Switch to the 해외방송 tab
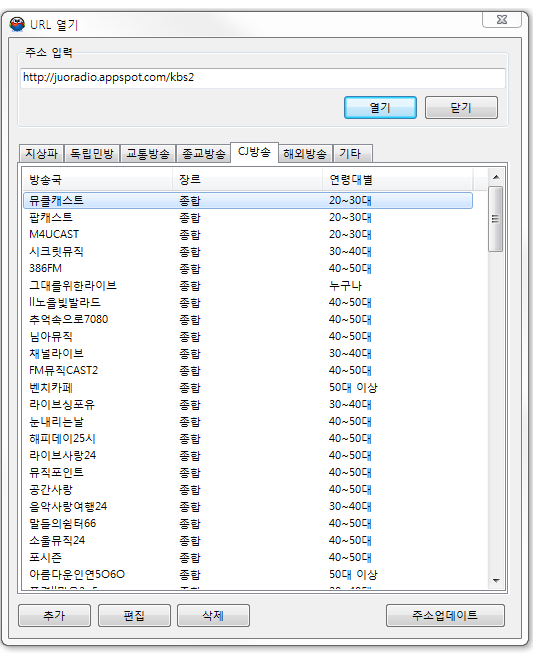Screen dimensions: 535x660 (305, 154)
